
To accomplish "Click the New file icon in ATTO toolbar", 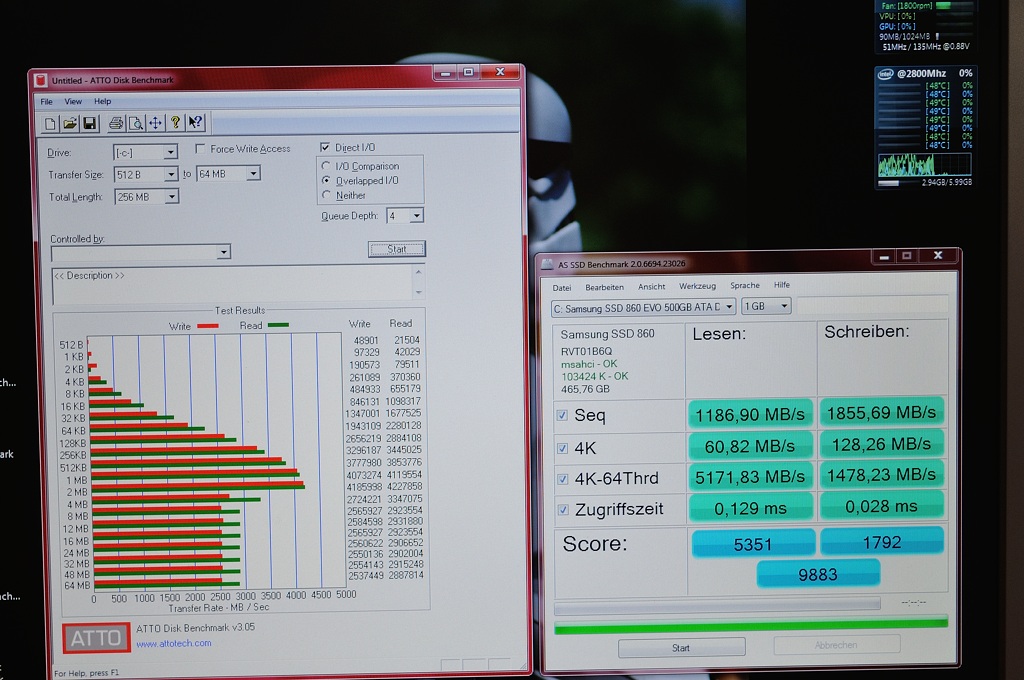I will tap(50, 123).
